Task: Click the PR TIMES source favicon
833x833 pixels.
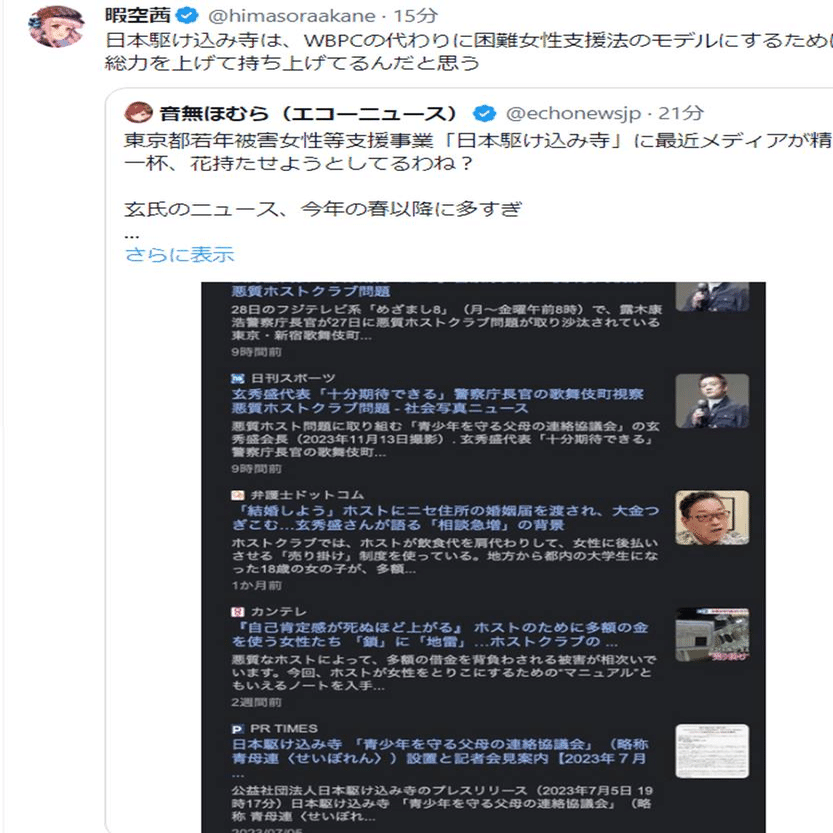Action: [237, 729]
